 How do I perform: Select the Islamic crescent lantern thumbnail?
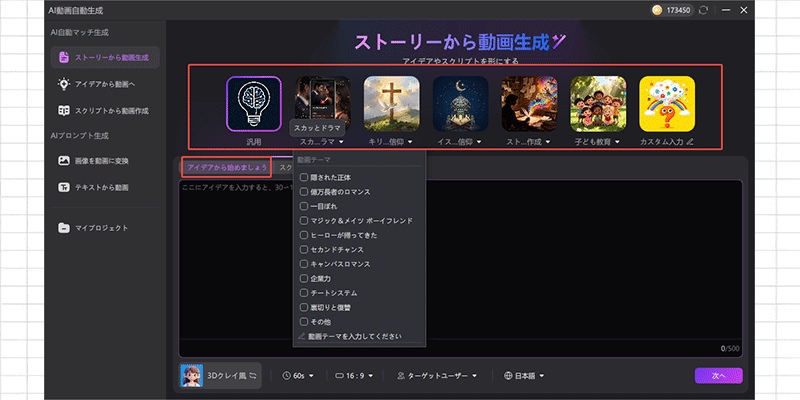tap(461, 104)
